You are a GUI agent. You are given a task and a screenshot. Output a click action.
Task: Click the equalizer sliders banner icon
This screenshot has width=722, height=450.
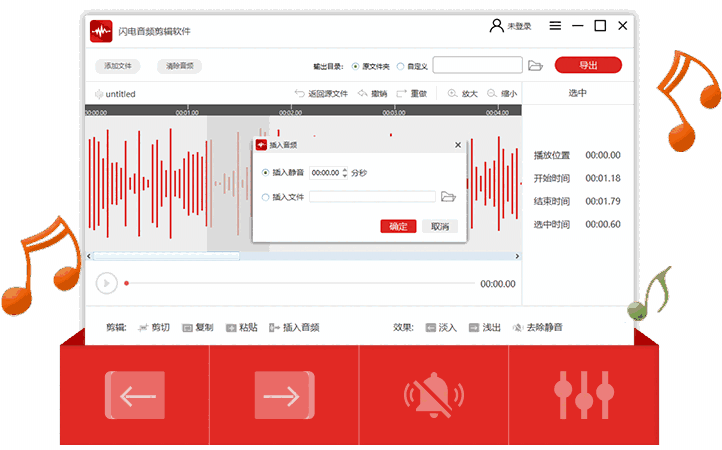click(584, 395)
